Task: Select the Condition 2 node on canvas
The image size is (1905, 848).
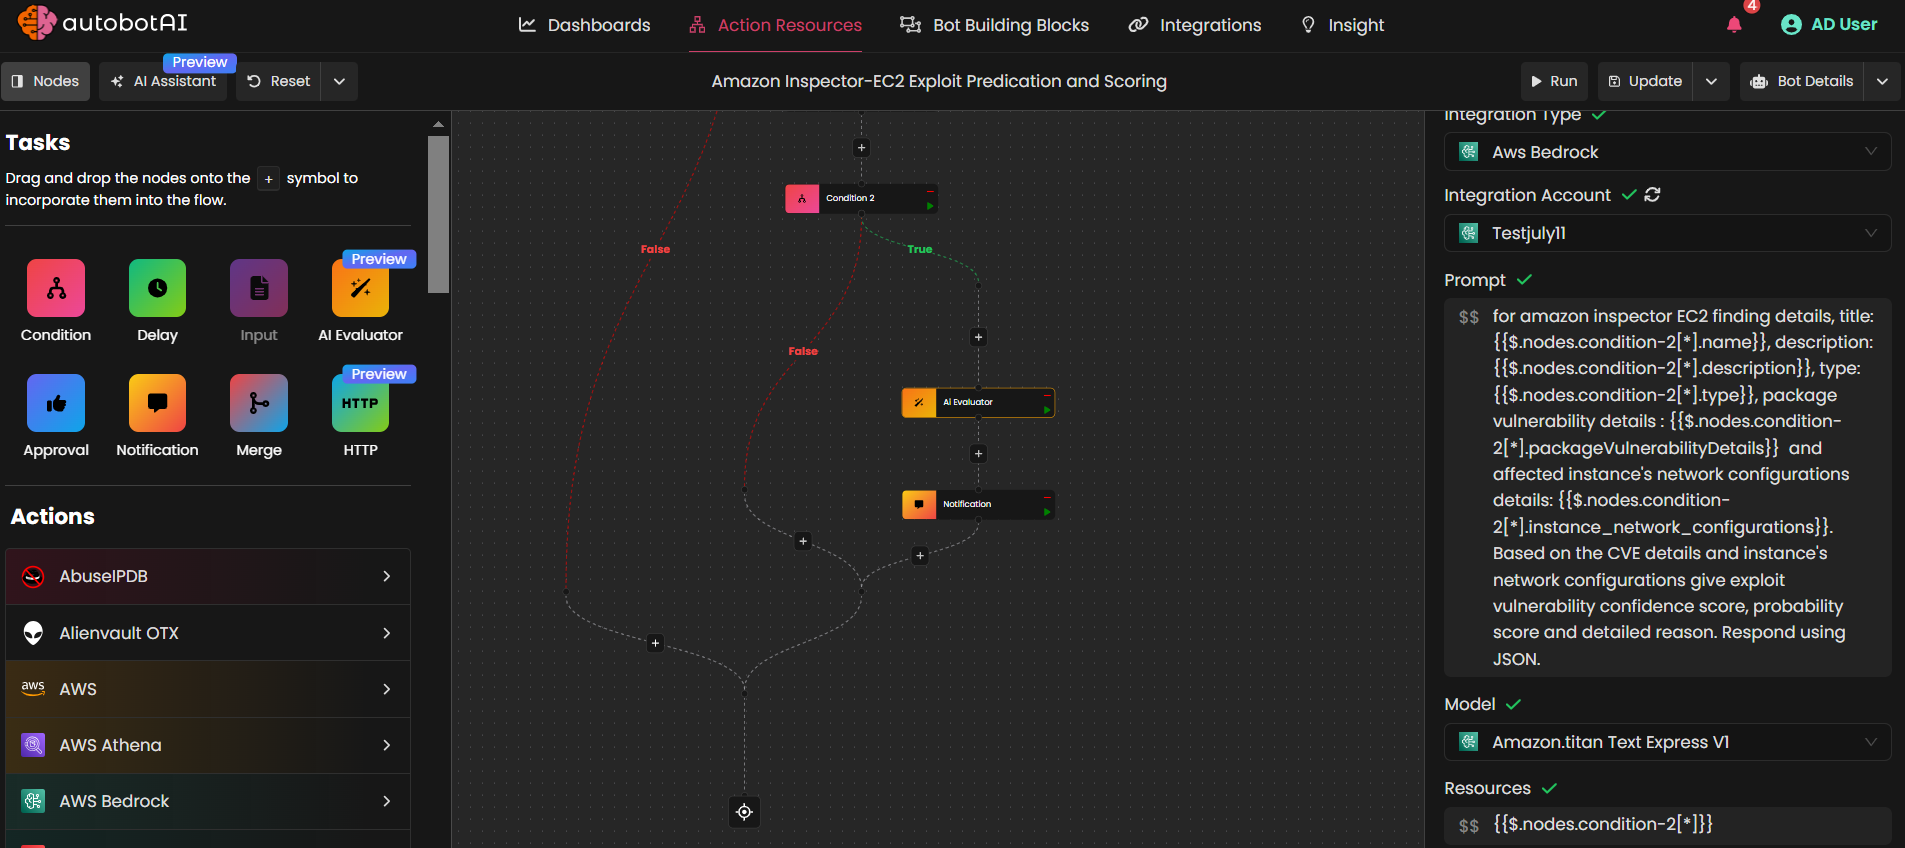Action: coord(861,198)
